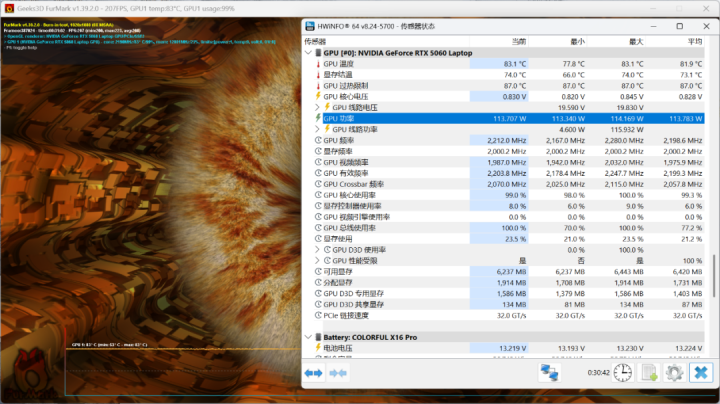Click the 113.707 W current power value
This screenshot has height=404, width=720.
[x=509, y=118]
